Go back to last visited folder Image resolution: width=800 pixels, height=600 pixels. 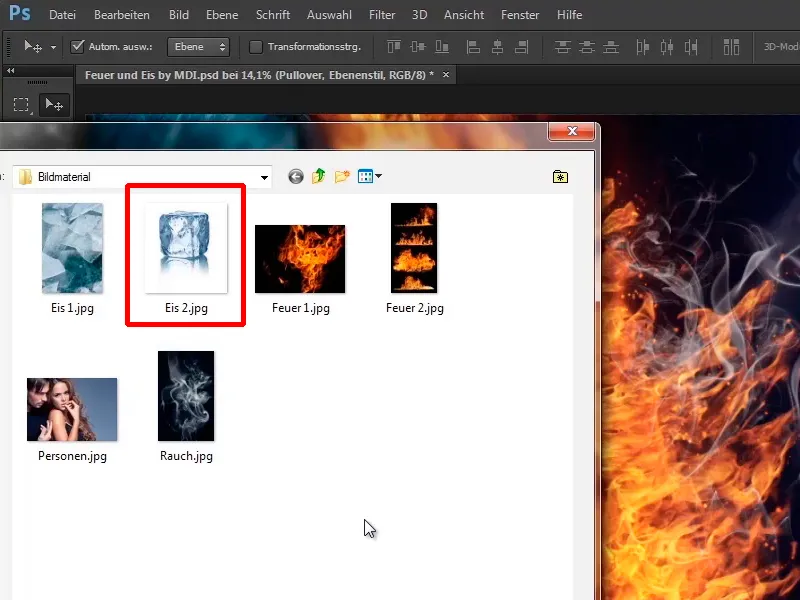tap(296, 177)
